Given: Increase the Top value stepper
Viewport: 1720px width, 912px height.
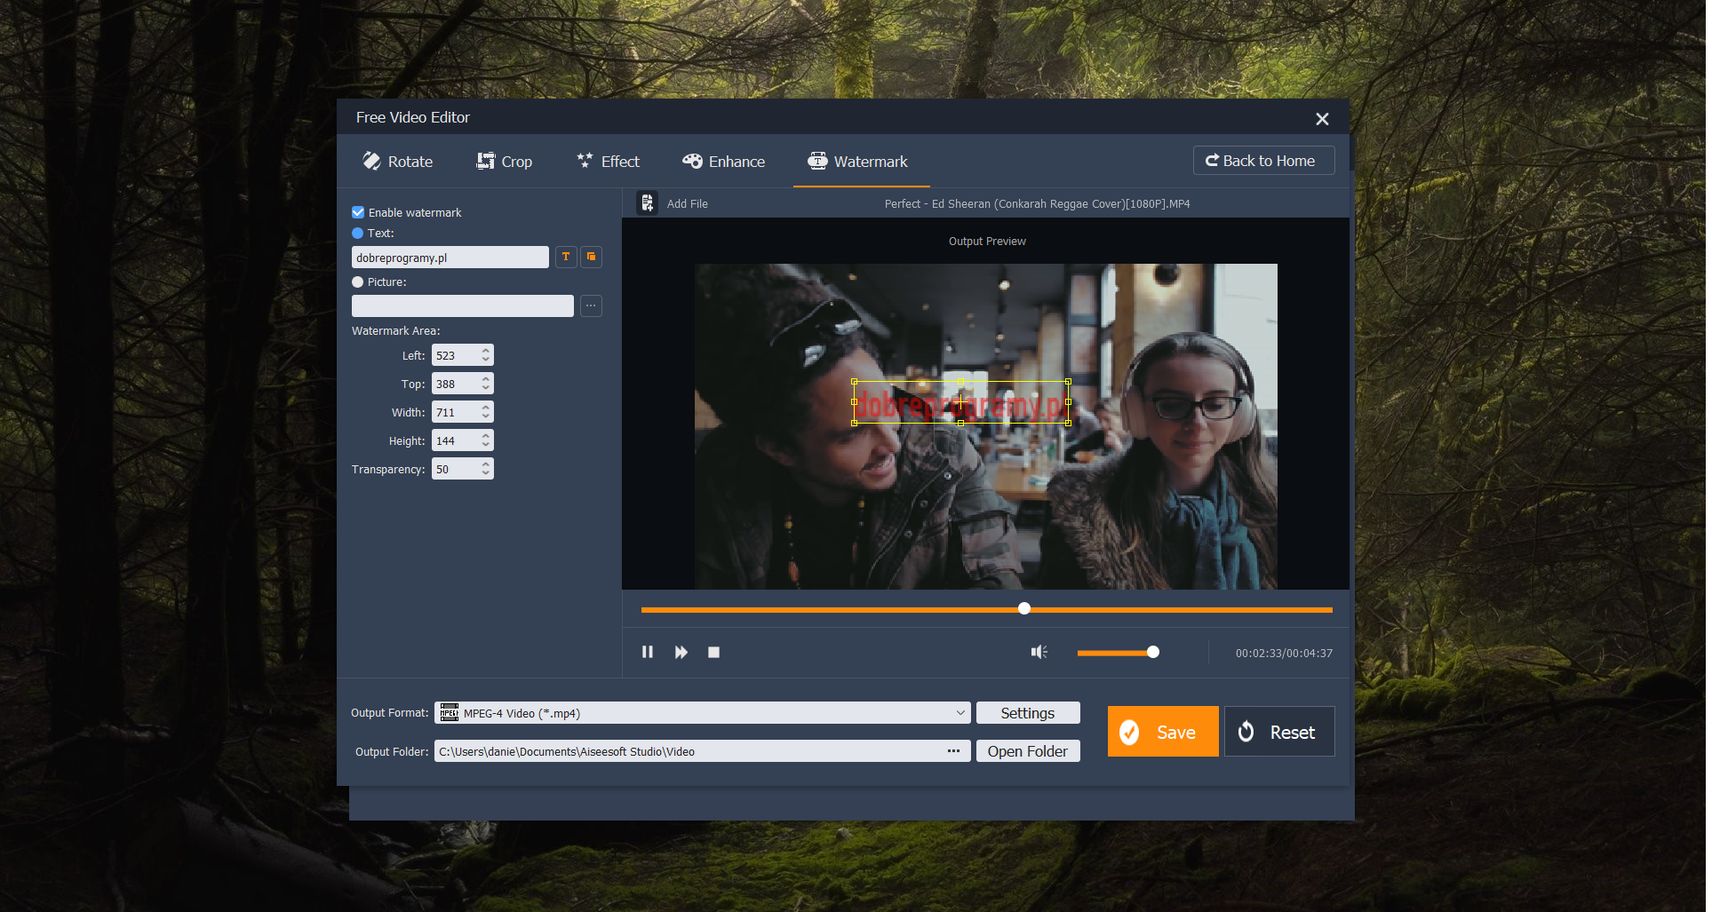Looking at the screenshot, I should coord(486,379).
